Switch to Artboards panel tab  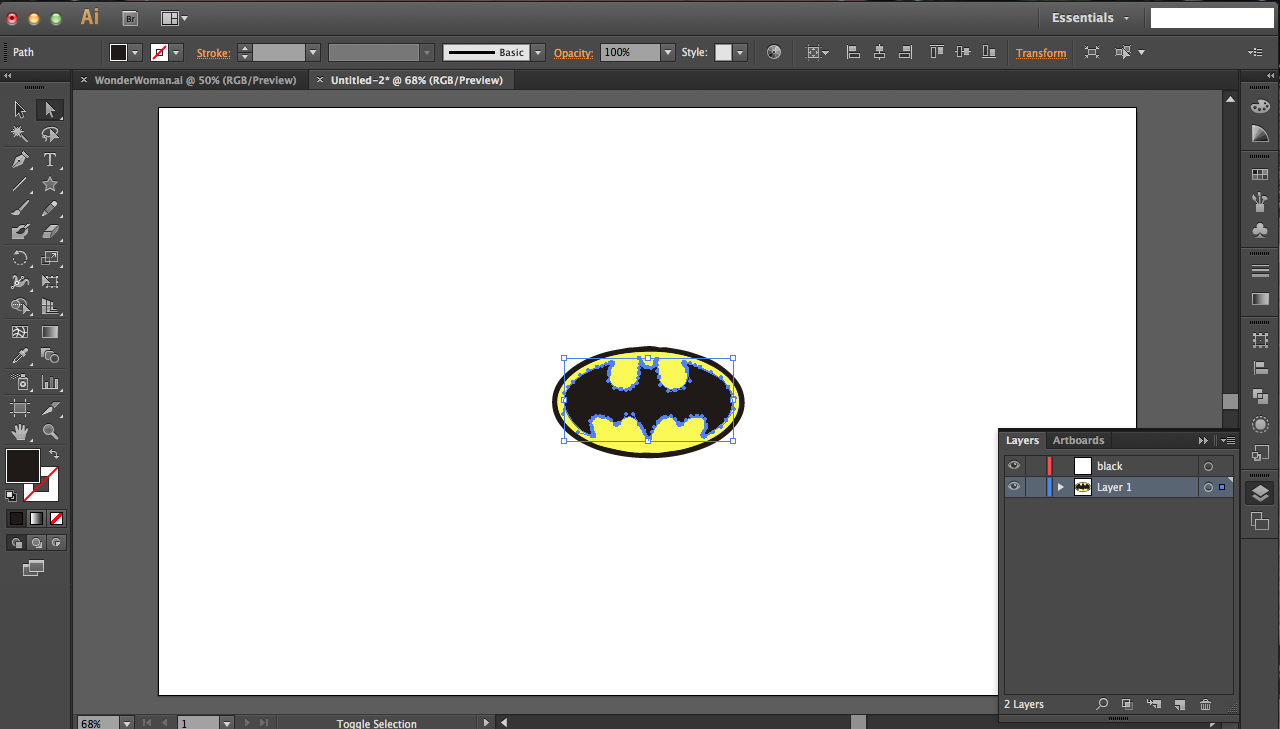1078,440
